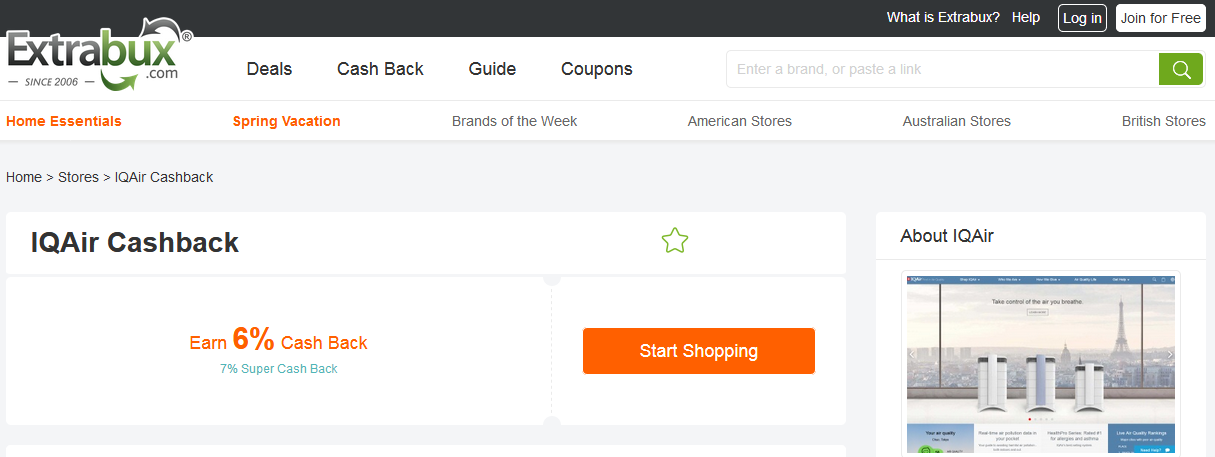The image size is (1215, 457).
Task: Select the Home Essentials category
Action: [x=64, y=121]
